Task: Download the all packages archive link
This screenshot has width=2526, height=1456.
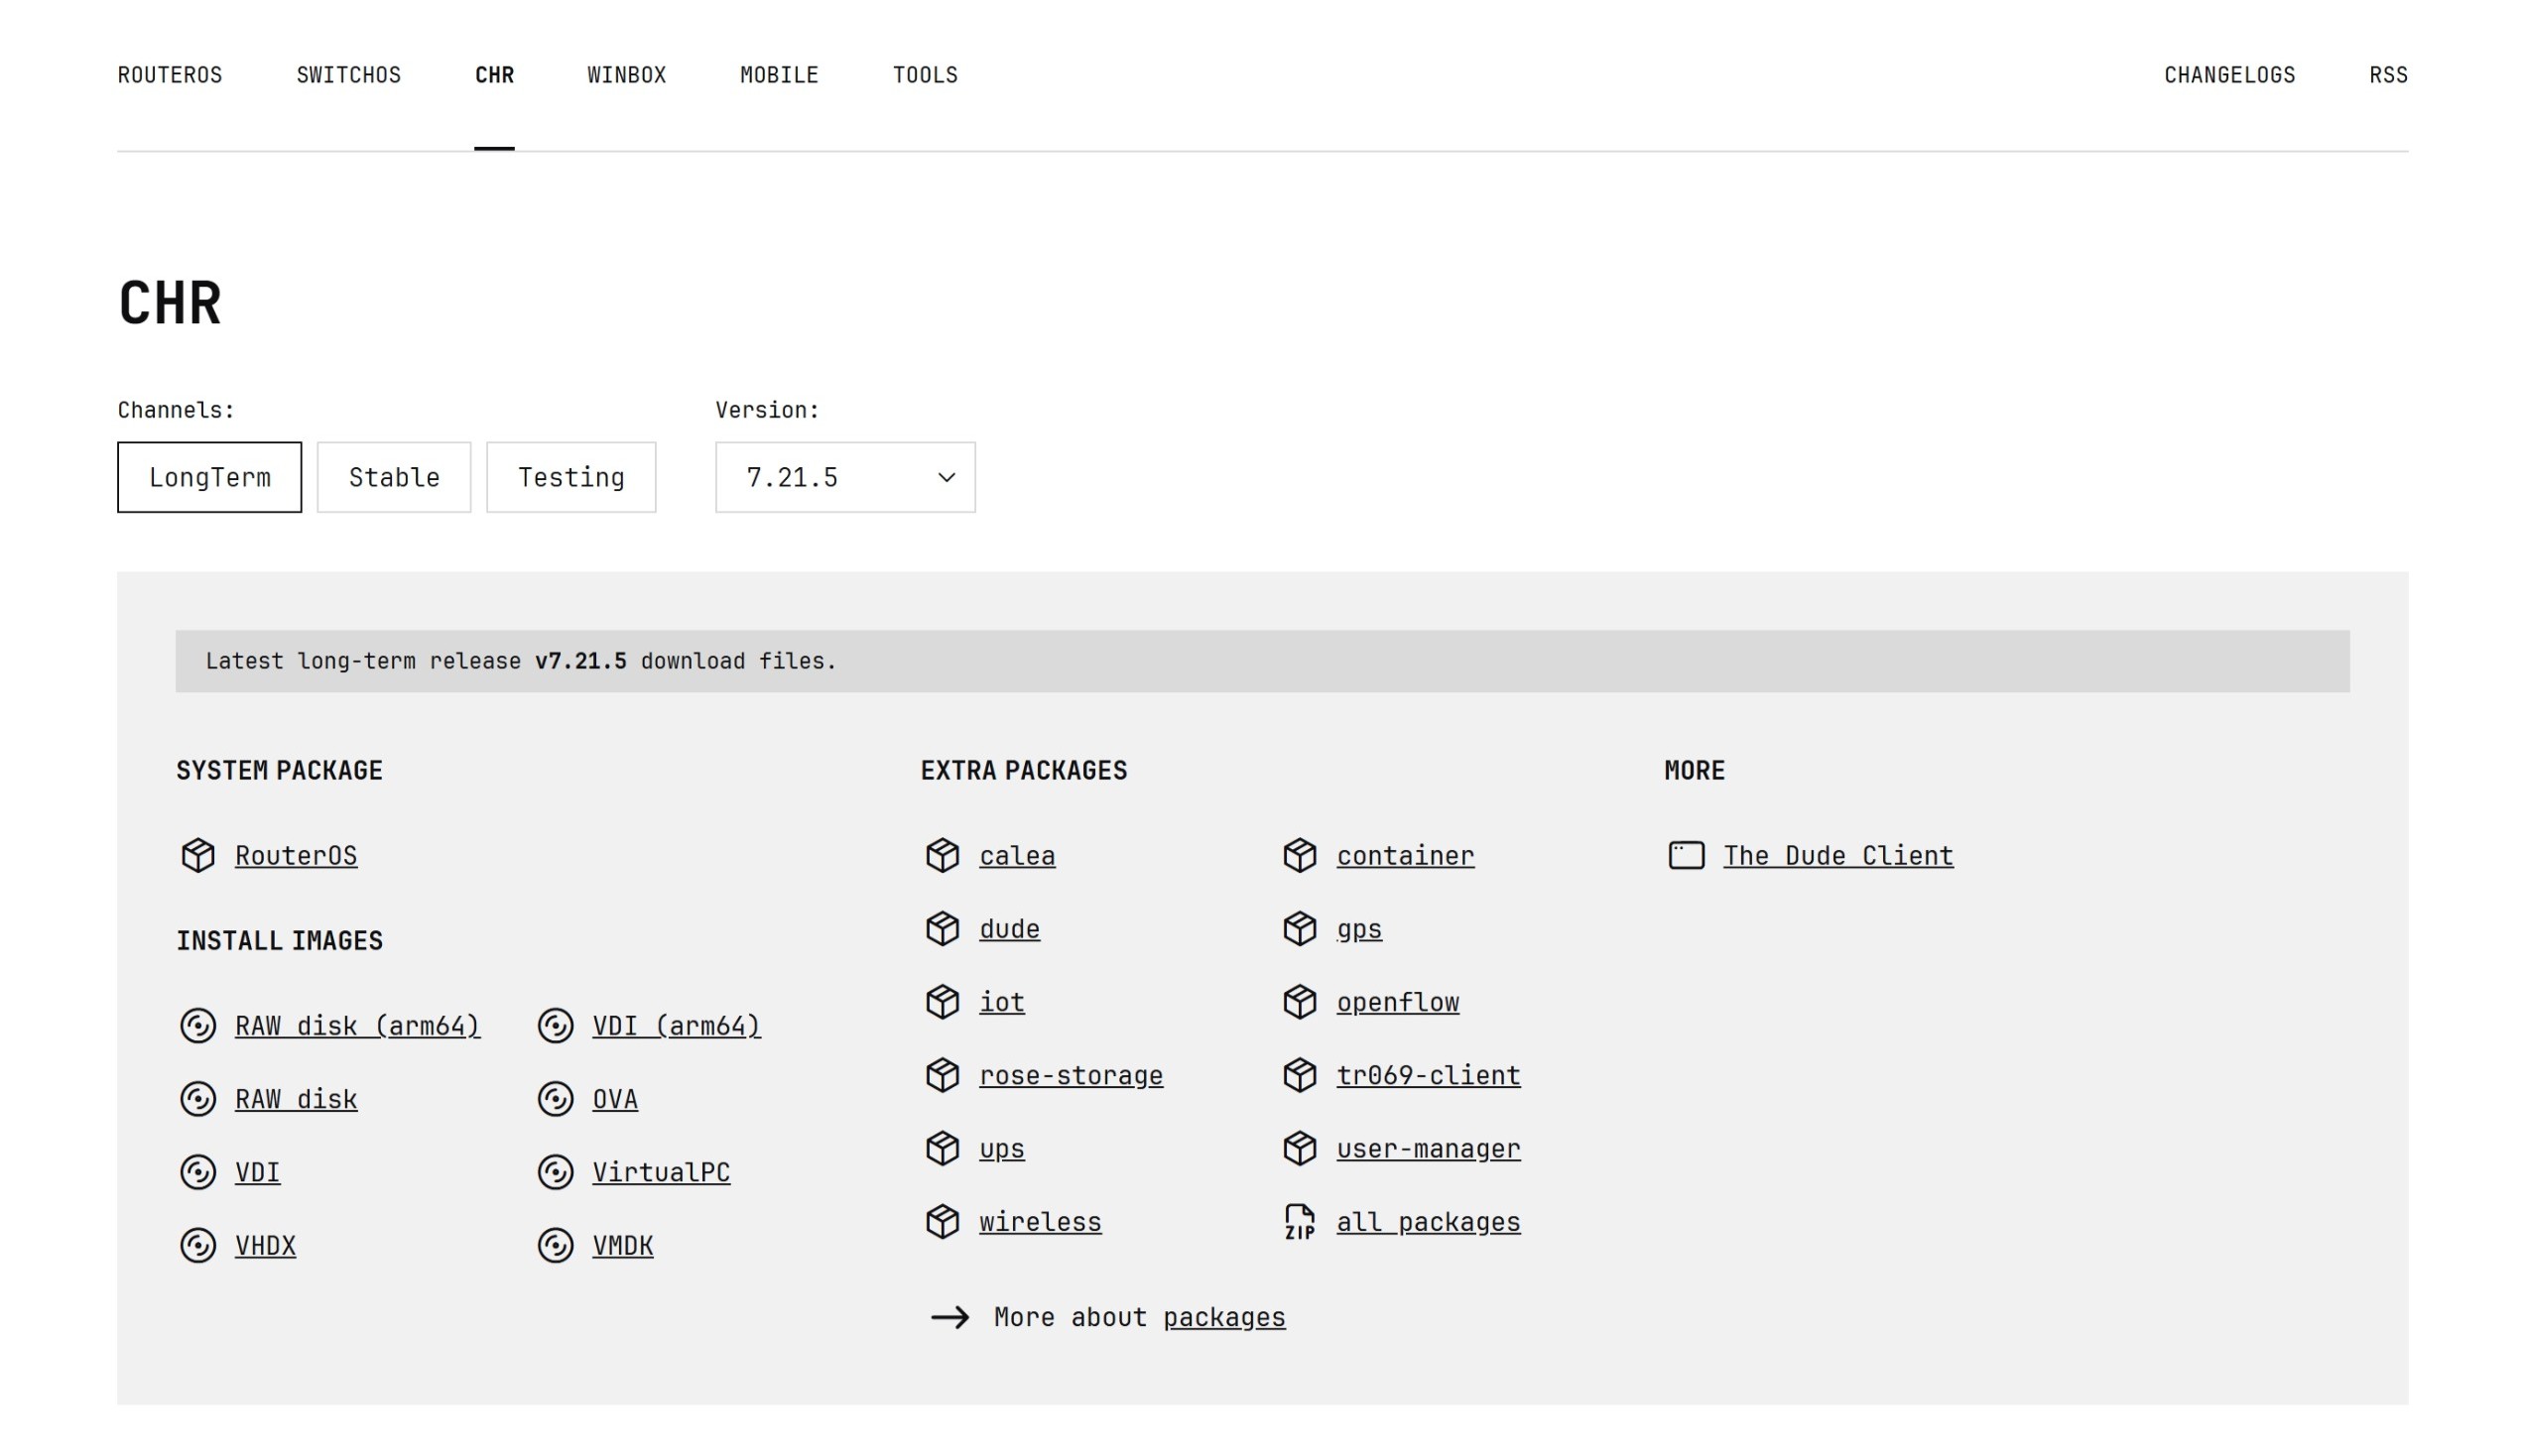Action: click(1428, 1222)
